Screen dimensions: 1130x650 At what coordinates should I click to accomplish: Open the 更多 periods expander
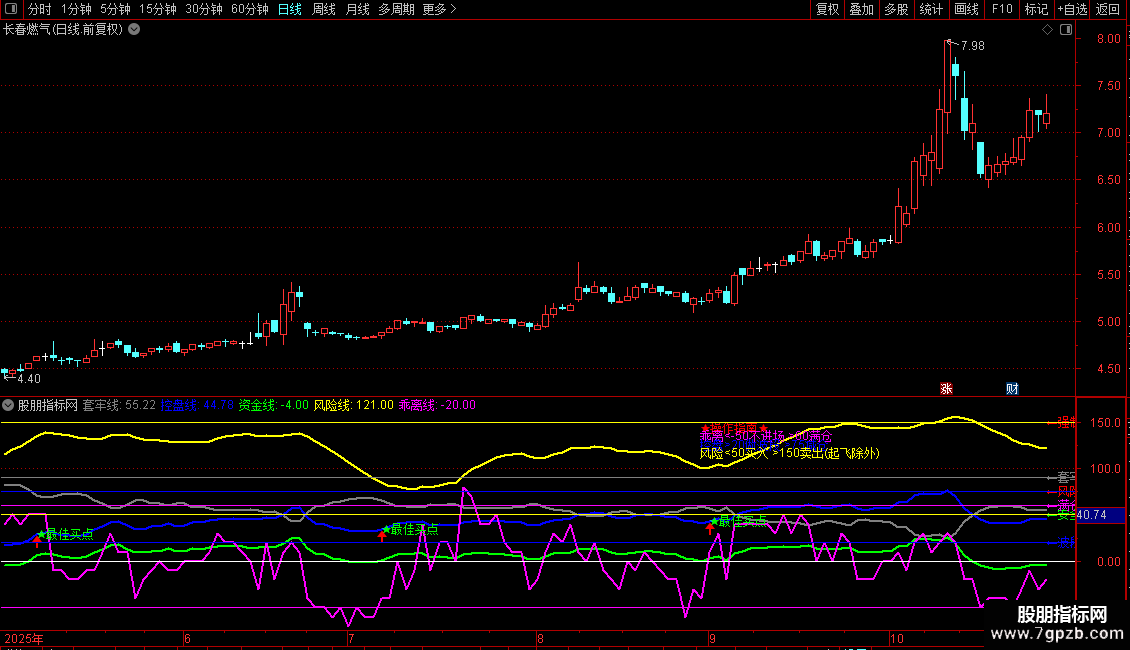coord(439,9)
